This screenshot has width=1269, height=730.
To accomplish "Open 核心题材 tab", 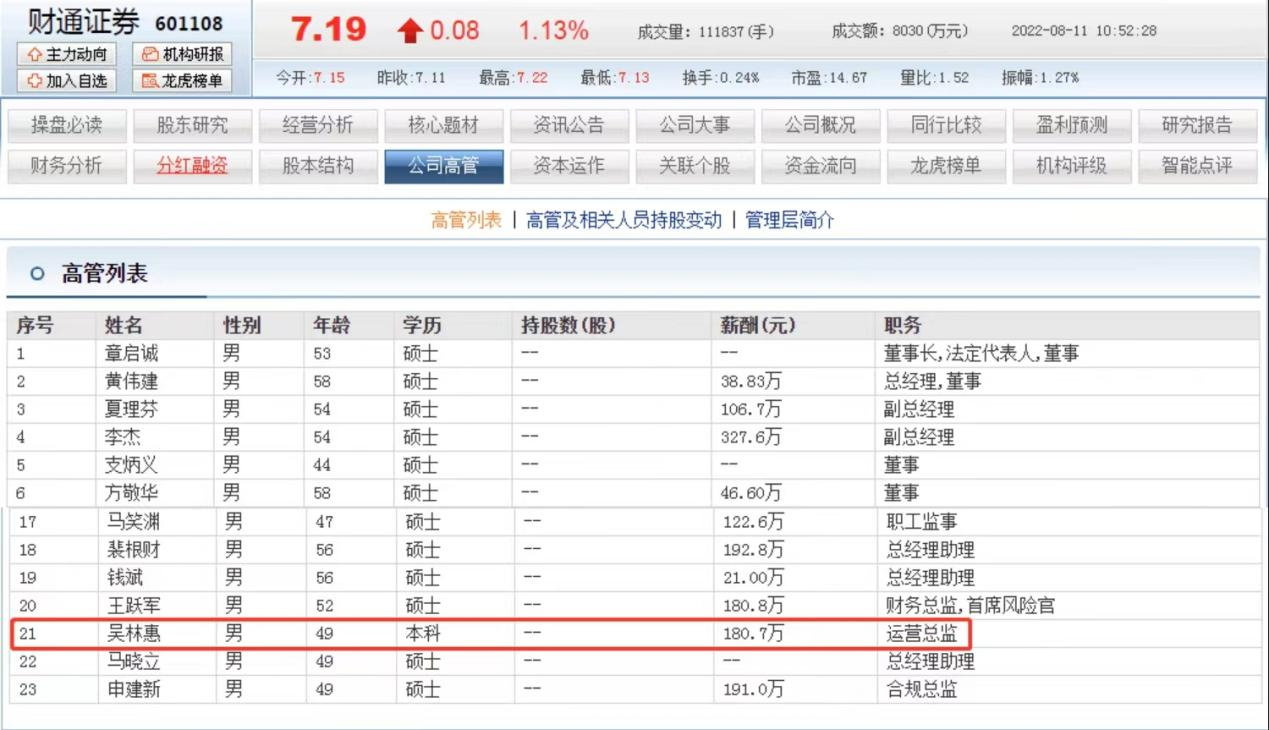I will pyautogui.click(x=443, y=126).
